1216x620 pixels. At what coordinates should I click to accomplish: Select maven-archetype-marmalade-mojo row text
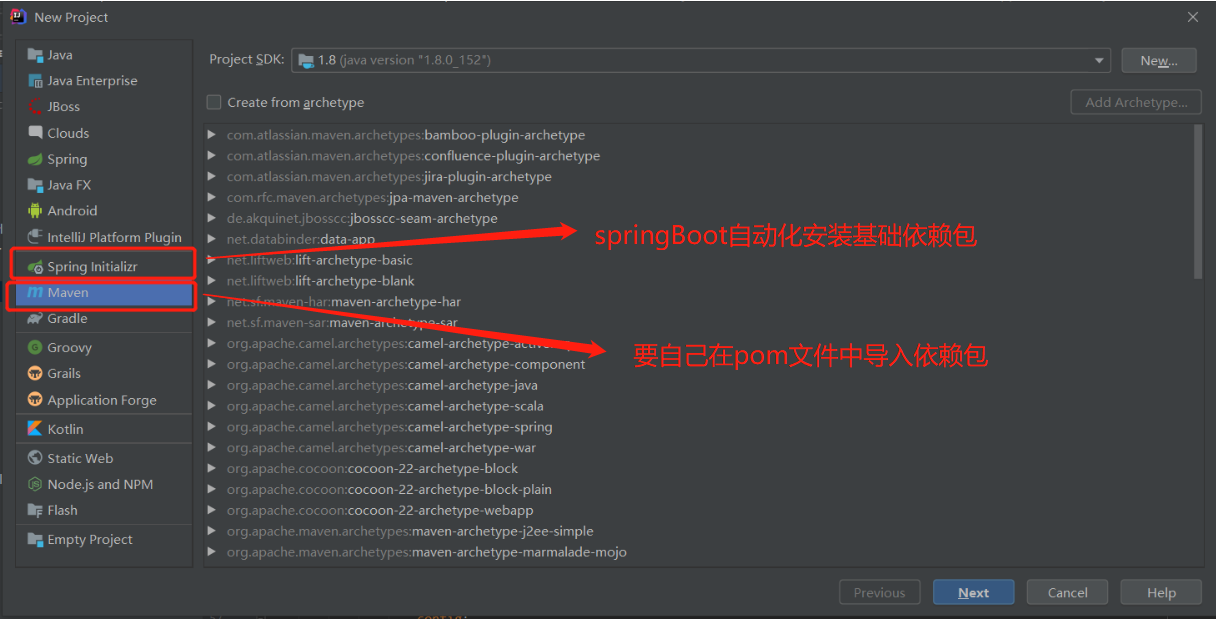point(427,552)
